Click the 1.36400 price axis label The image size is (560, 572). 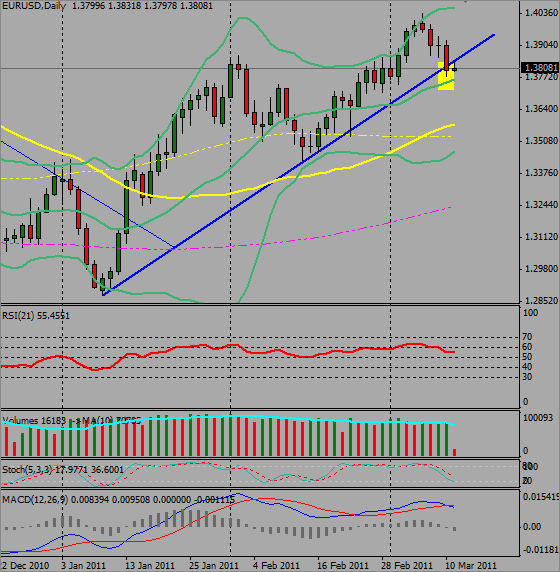pyautogui.click(x=541, y=109)
